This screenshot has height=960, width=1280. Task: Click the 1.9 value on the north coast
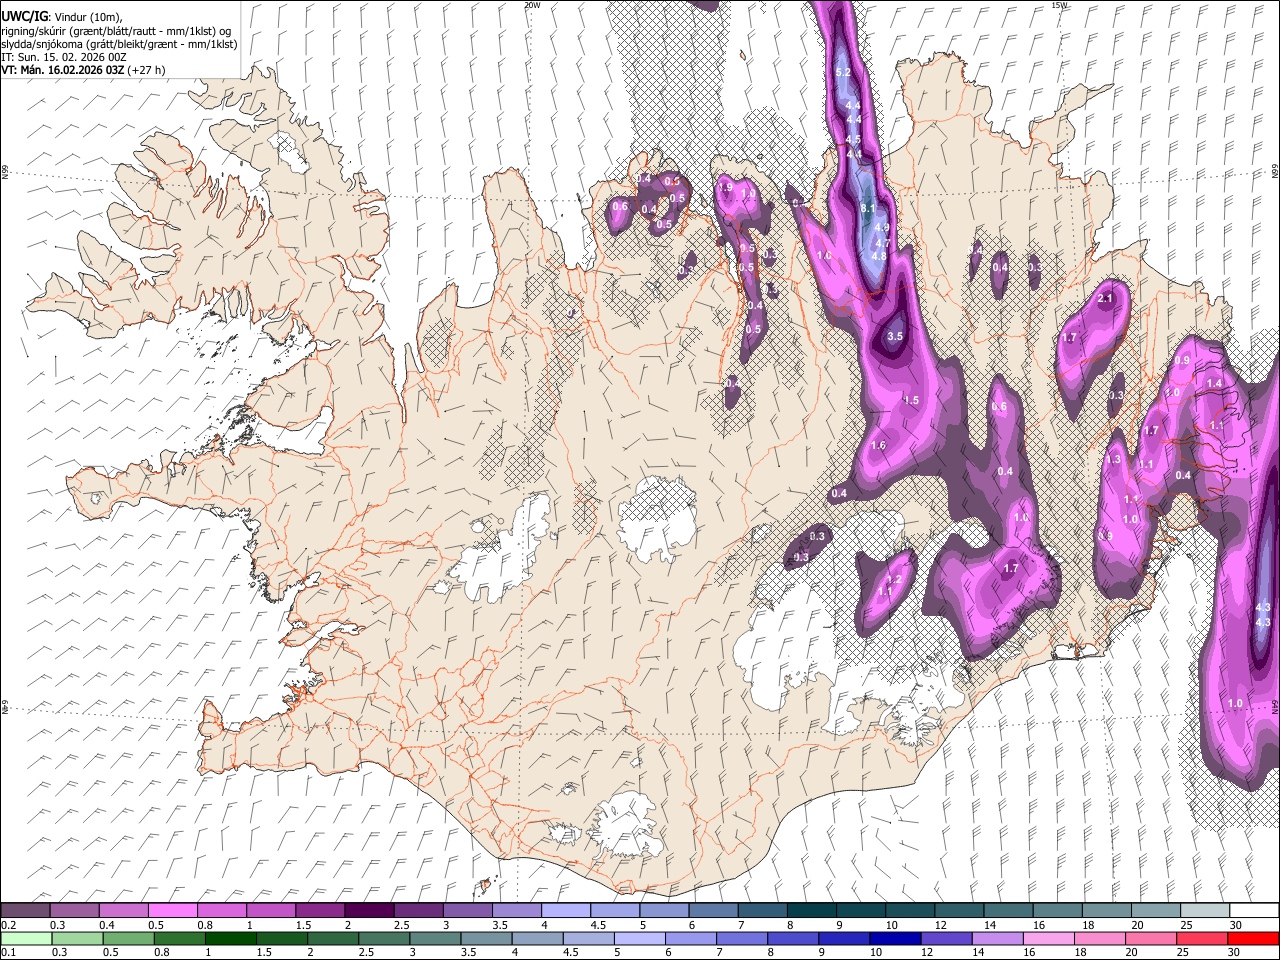pyautogui.click(x=726, y=187)
